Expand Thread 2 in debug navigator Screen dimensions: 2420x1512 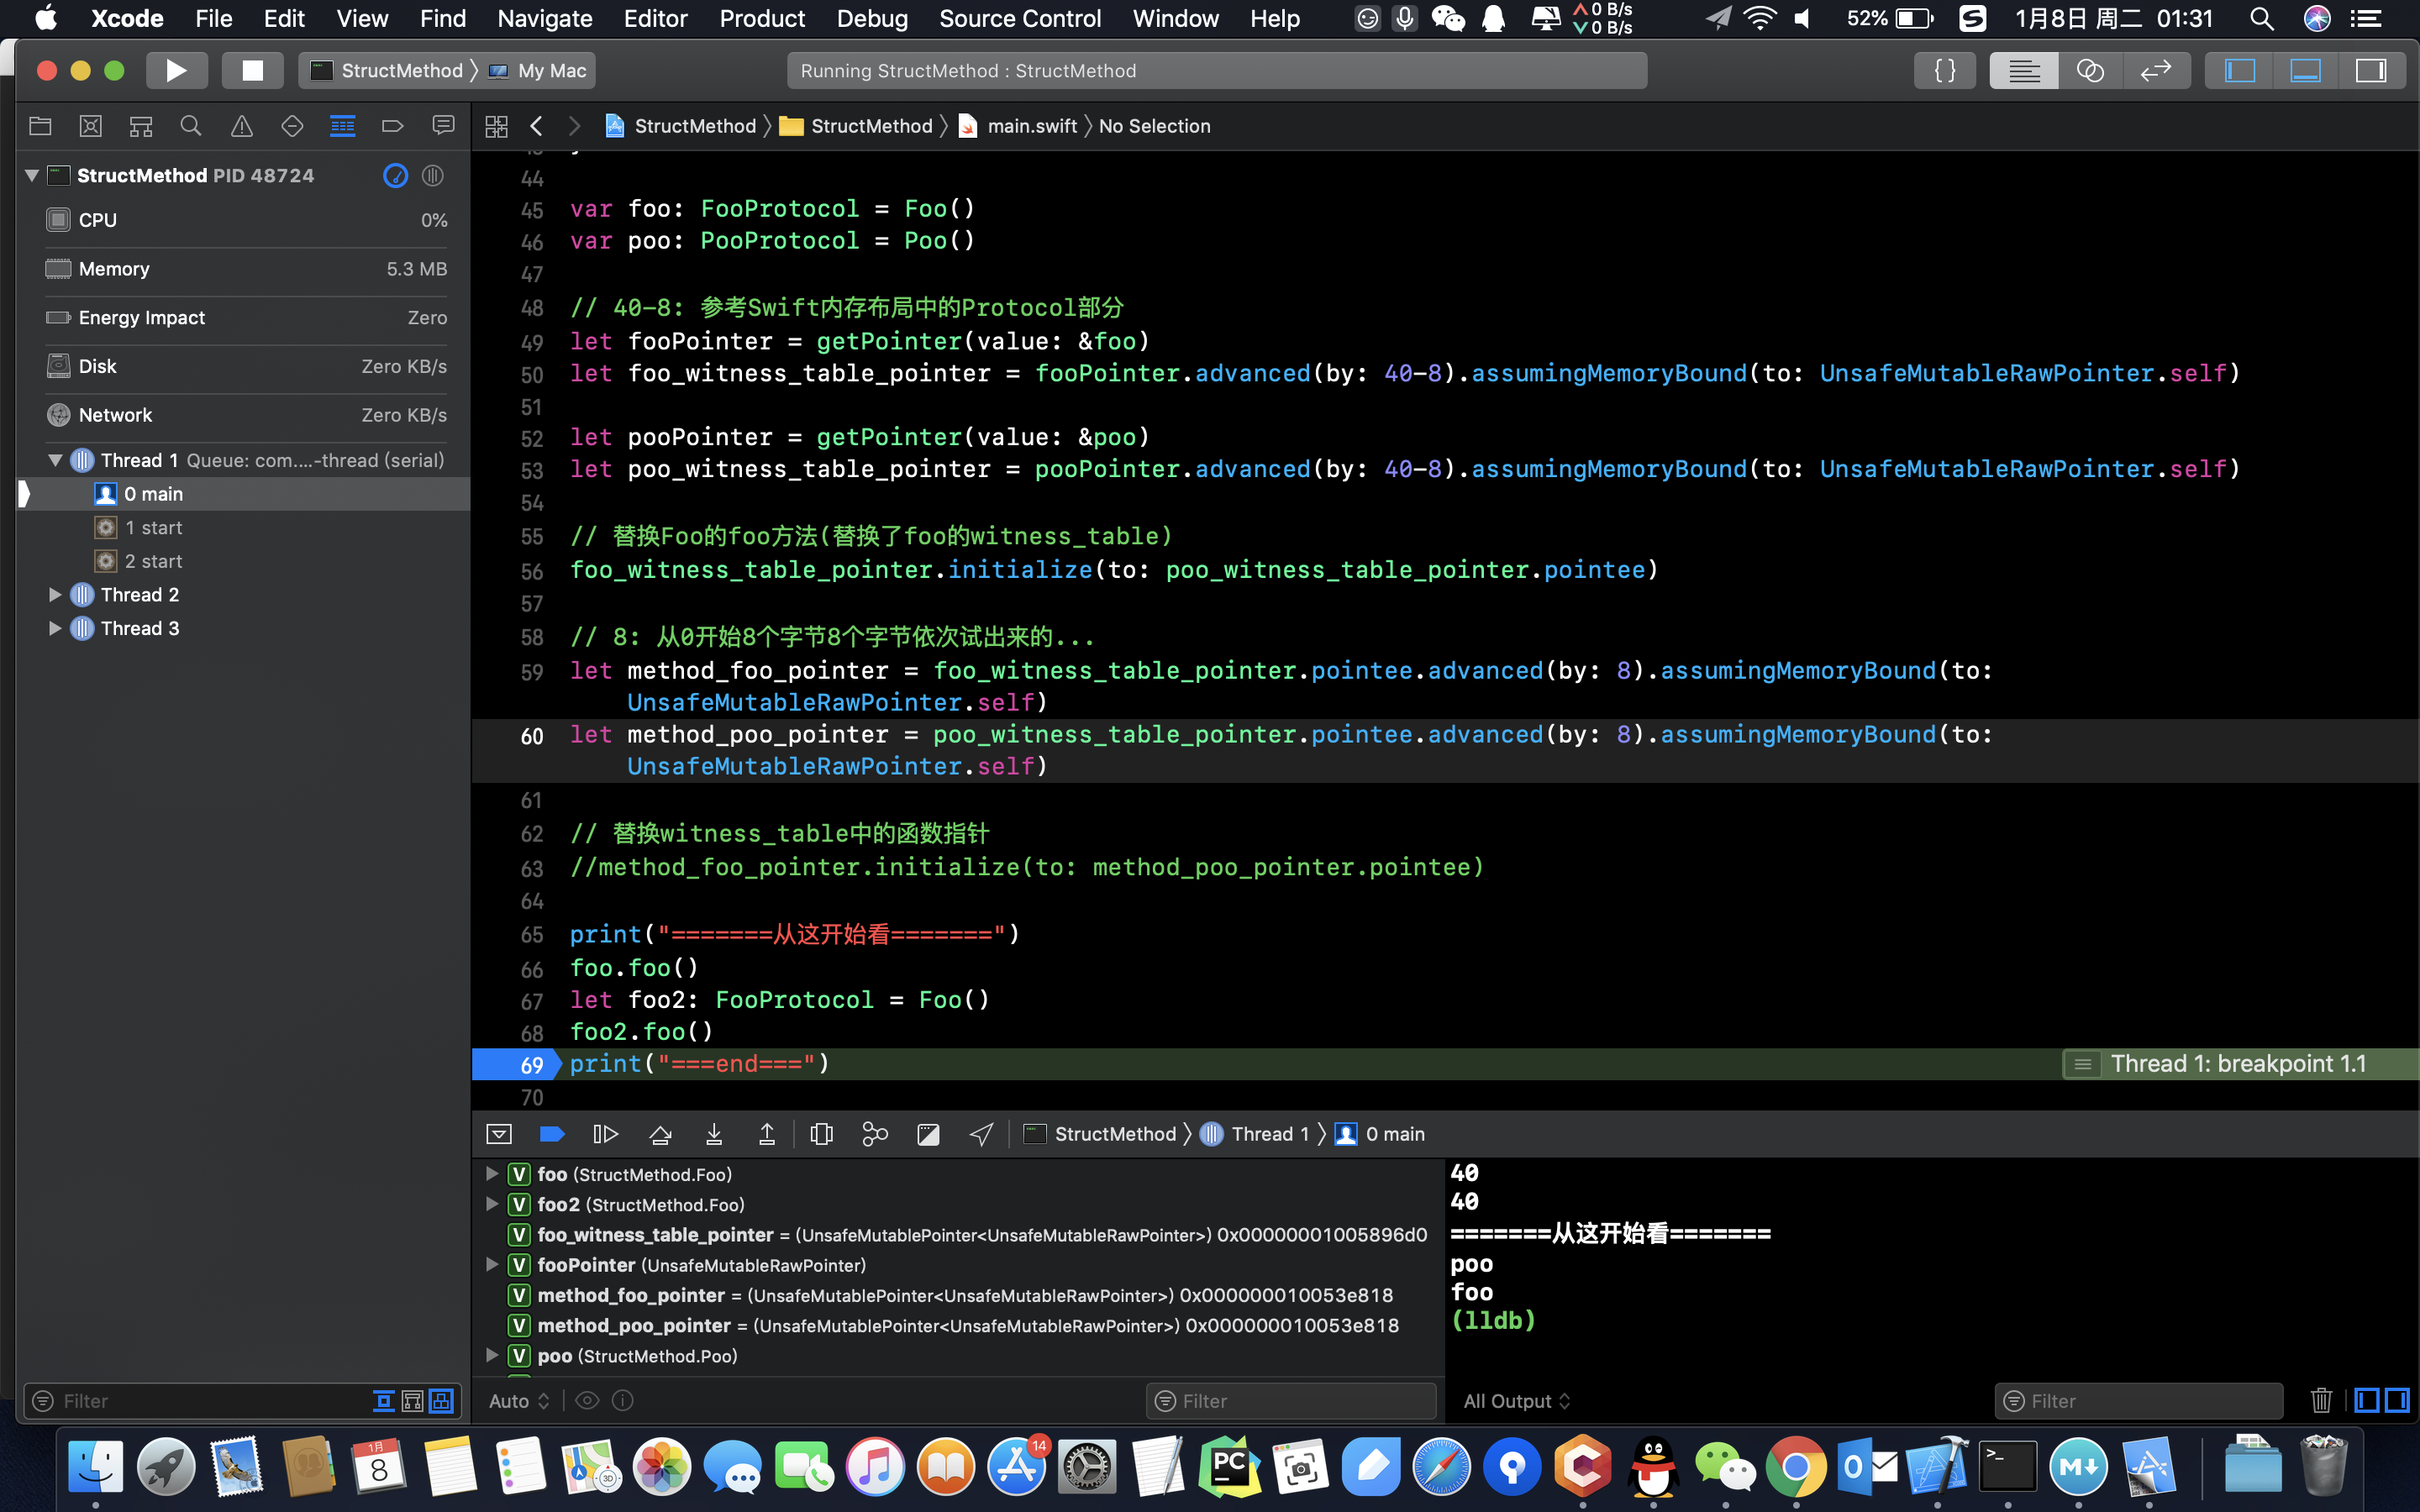pos(56,595)
